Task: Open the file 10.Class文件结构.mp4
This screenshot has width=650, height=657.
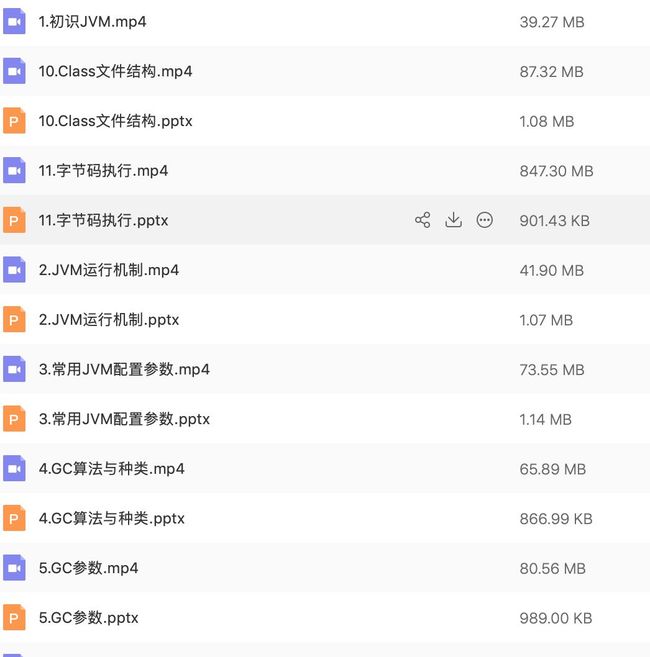Action: pos(115,72)
